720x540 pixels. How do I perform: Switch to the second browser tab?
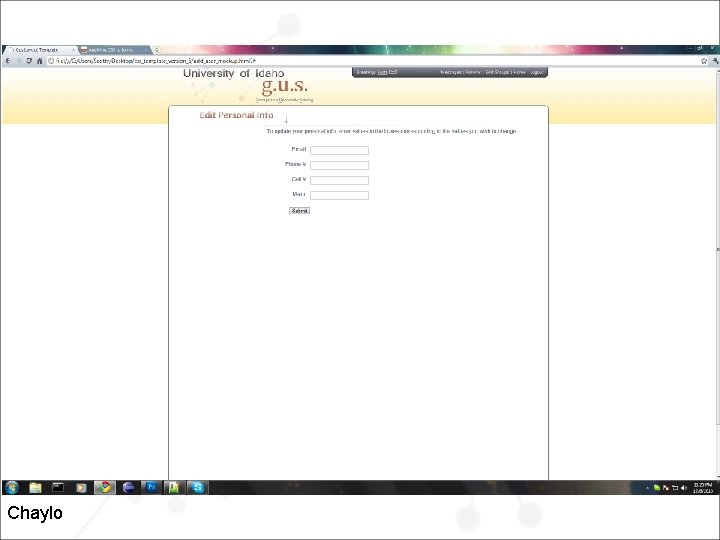click(114, 50)
